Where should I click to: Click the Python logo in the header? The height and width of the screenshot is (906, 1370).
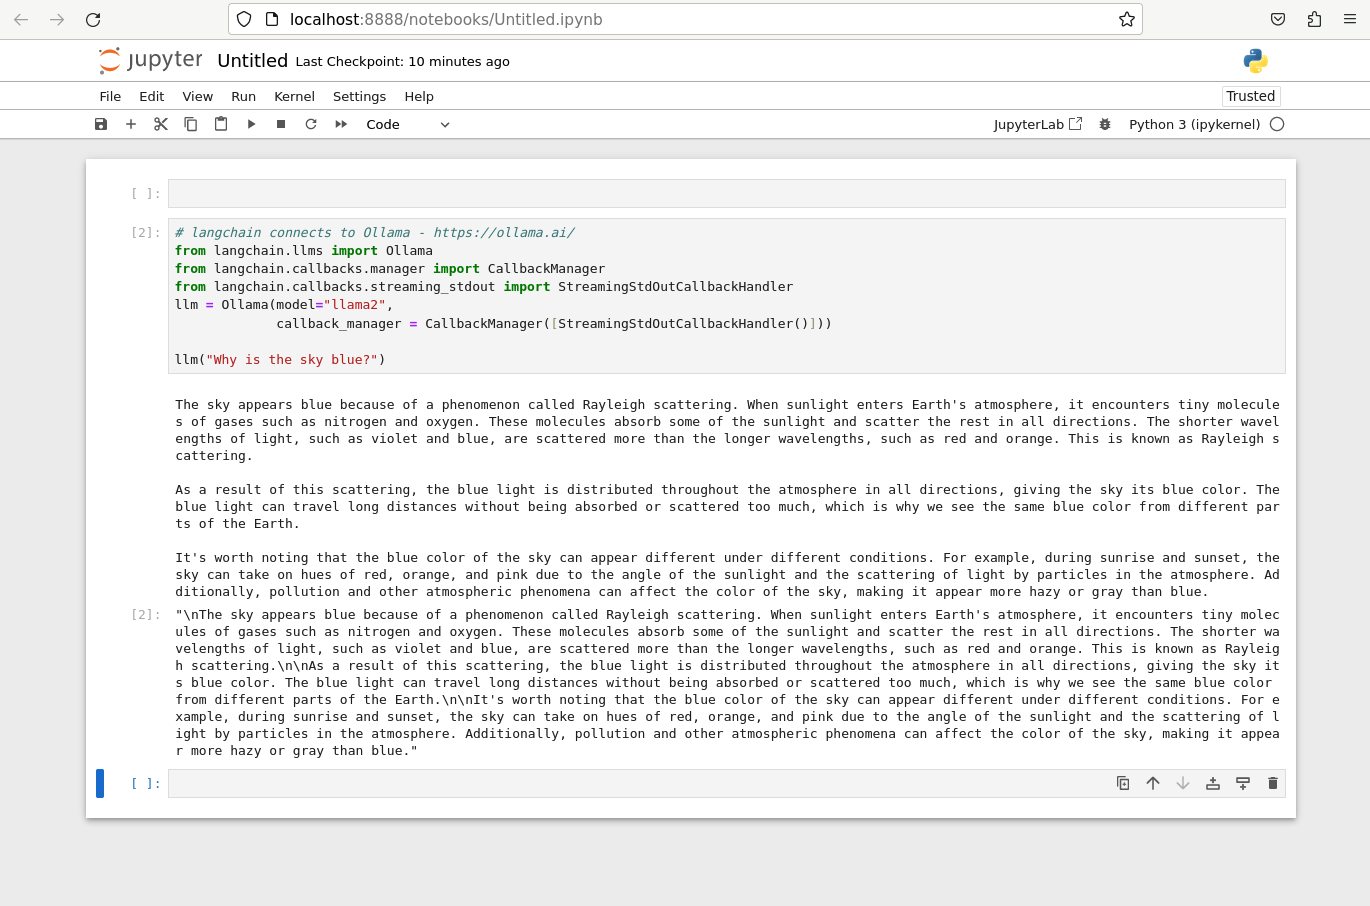pos(1255,61)
